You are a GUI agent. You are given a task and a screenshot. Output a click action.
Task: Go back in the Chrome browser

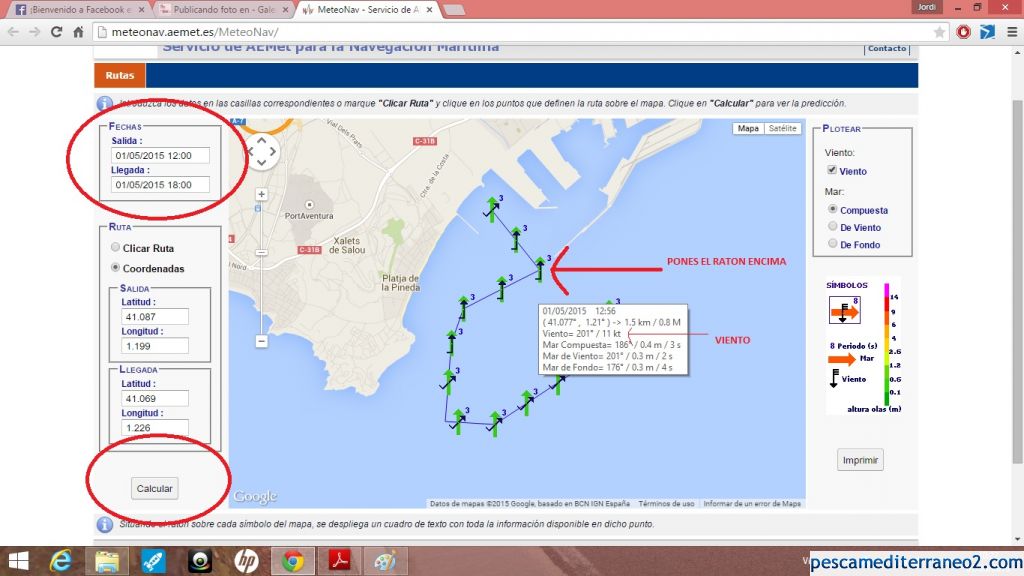[x=13, y=31]
